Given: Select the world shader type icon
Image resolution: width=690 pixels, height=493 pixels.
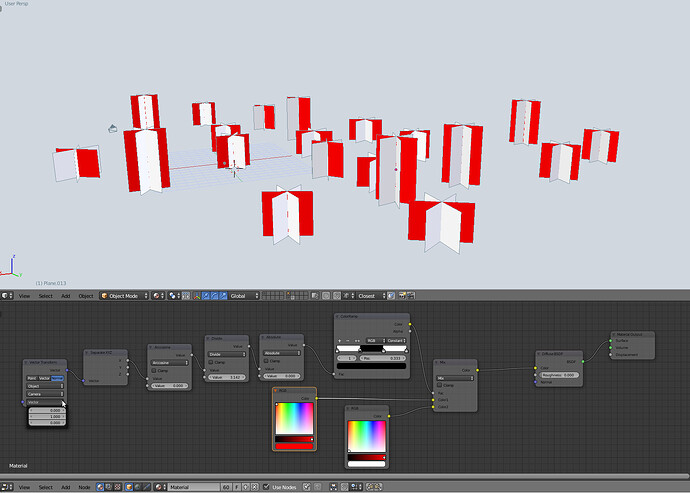Looking at the screenshot, I should pos(138,487).
